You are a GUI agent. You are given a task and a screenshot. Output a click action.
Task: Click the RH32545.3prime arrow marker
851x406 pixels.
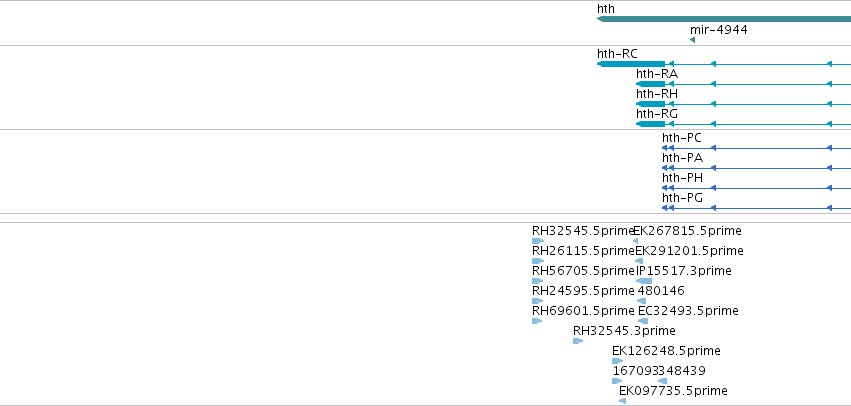(x=578, y=341)
